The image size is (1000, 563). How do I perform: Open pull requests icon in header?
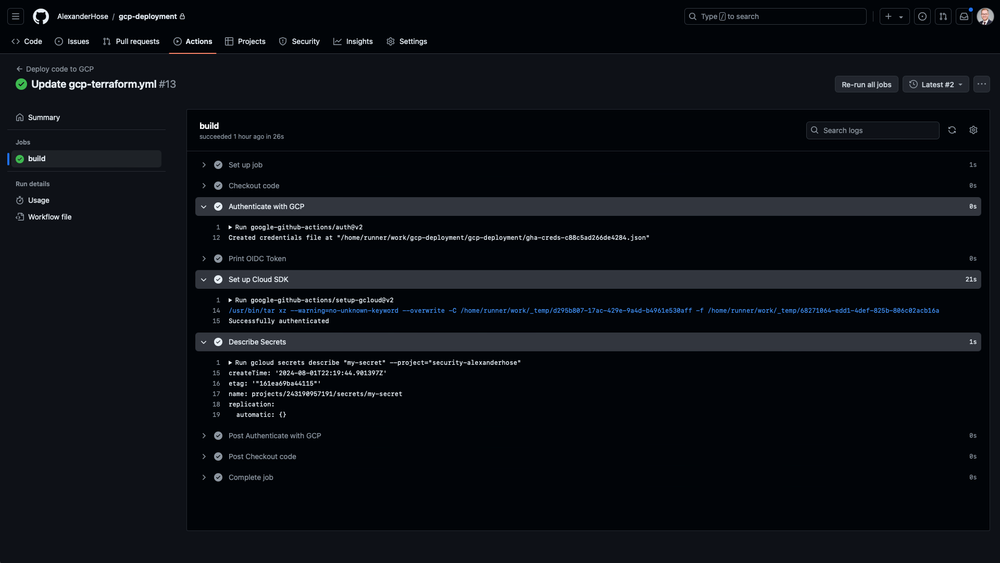coord(943,17)
